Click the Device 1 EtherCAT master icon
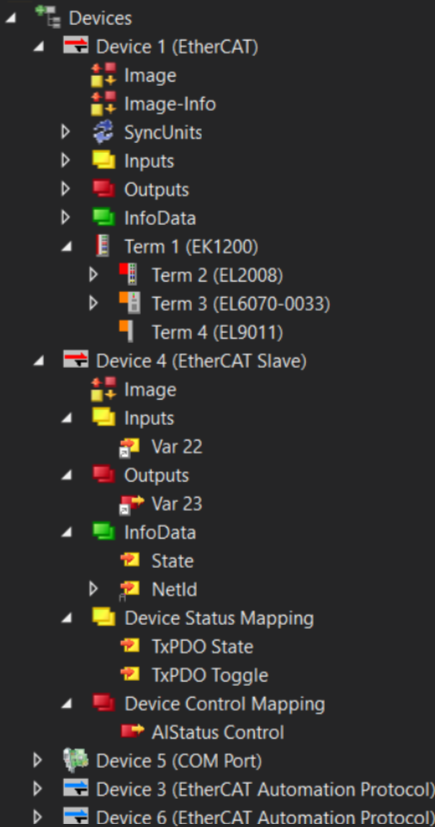The image size is (435, 827). (x=75, y=46)
